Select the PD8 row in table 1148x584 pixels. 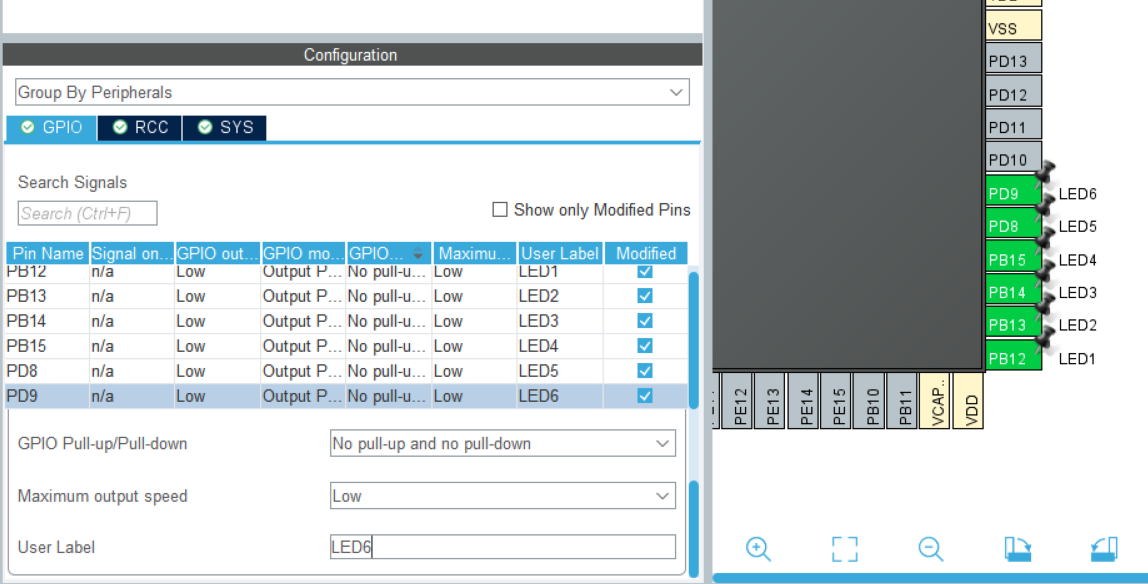coord(346,370)
